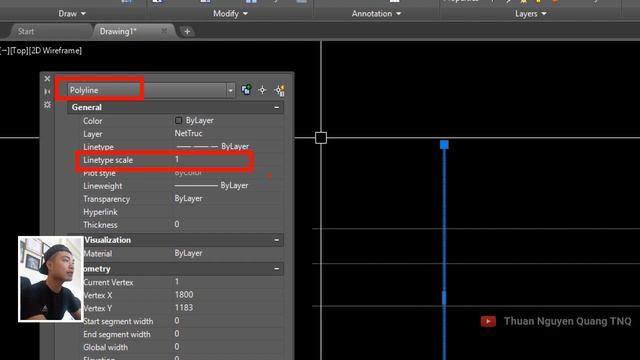This screenshot has height=360, width=640.
Task: Click the Select Objects crosshair icon
Action: pyautogui.click(x=262, y=90)
